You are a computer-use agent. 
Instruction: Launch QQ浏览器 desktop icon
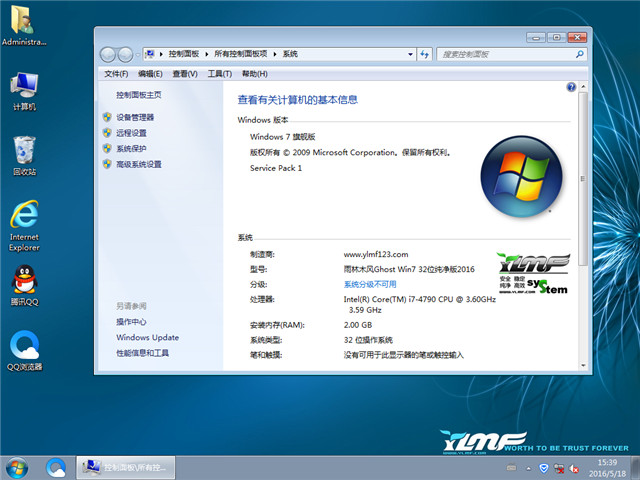pyautogui.click(x=24, y=350)
